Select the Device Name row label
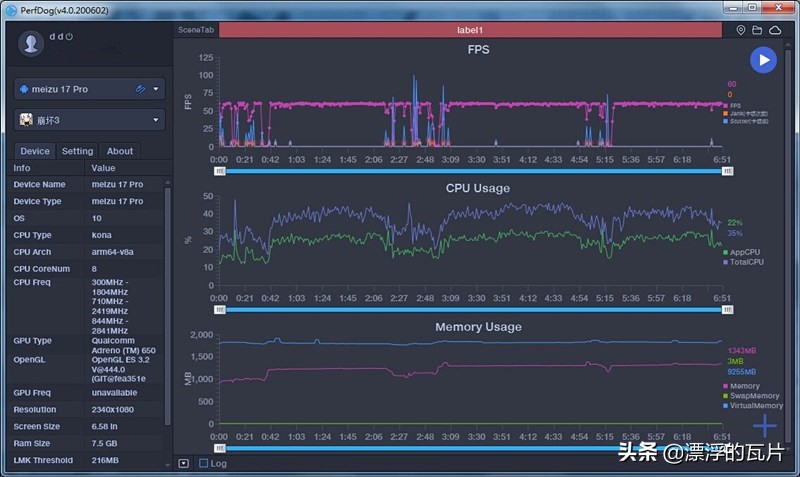The height and width of the screenshot is (477, 800). coord(39,184)
